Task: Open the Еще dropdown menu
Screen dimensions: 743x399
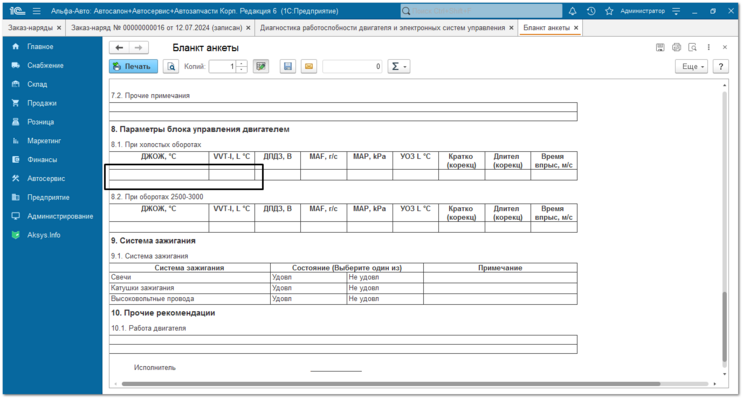Action: pos(691,66)
